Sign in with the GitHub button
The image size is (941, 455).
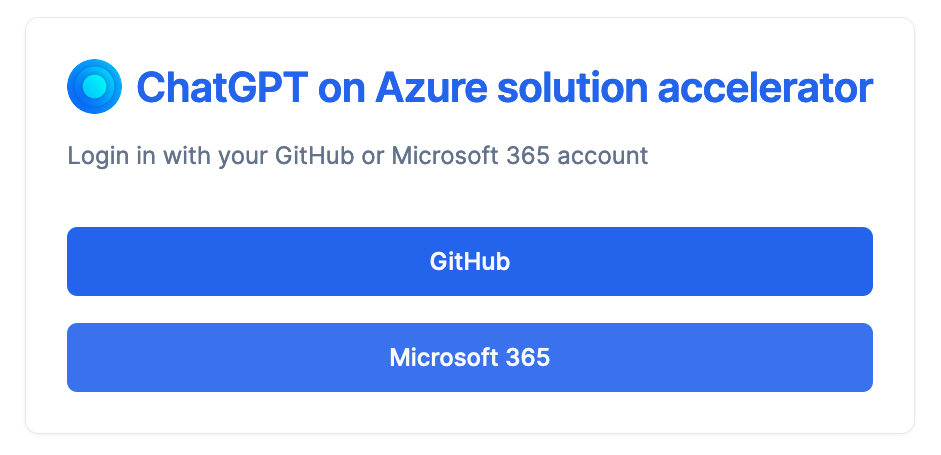point(470,261)
